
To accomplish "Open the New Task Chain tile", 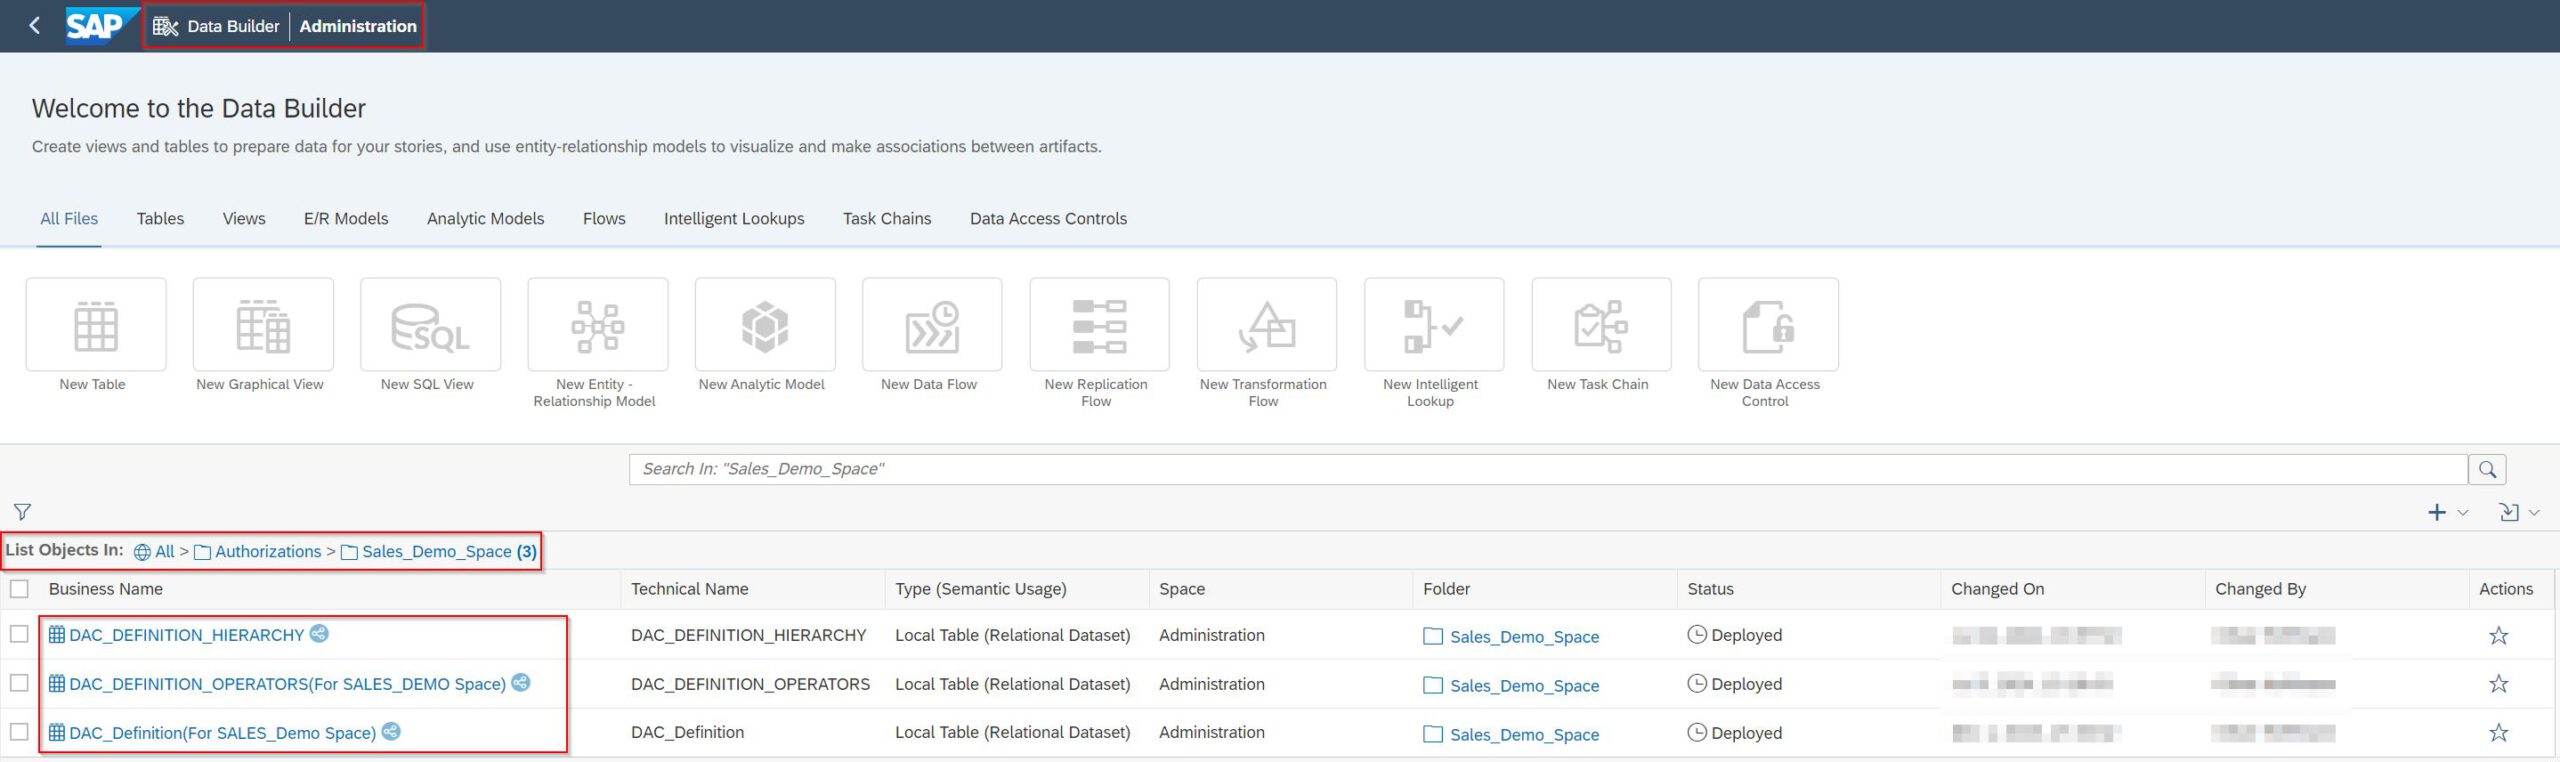I will pyautogui.click(x=1601, y=325).
